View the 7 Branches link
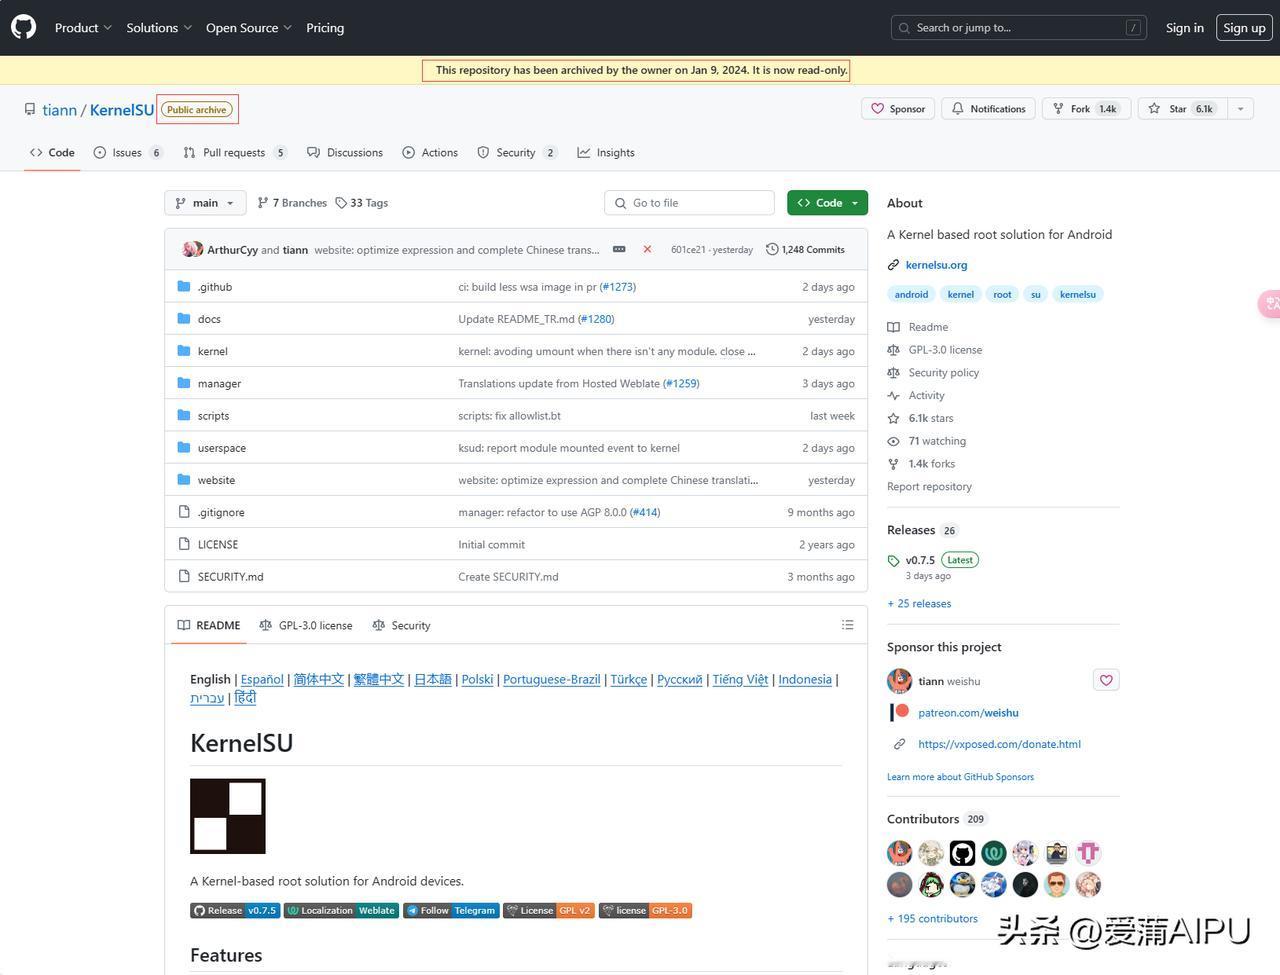This screenshot has width=1280, height=975. click(x=292, y=203)
